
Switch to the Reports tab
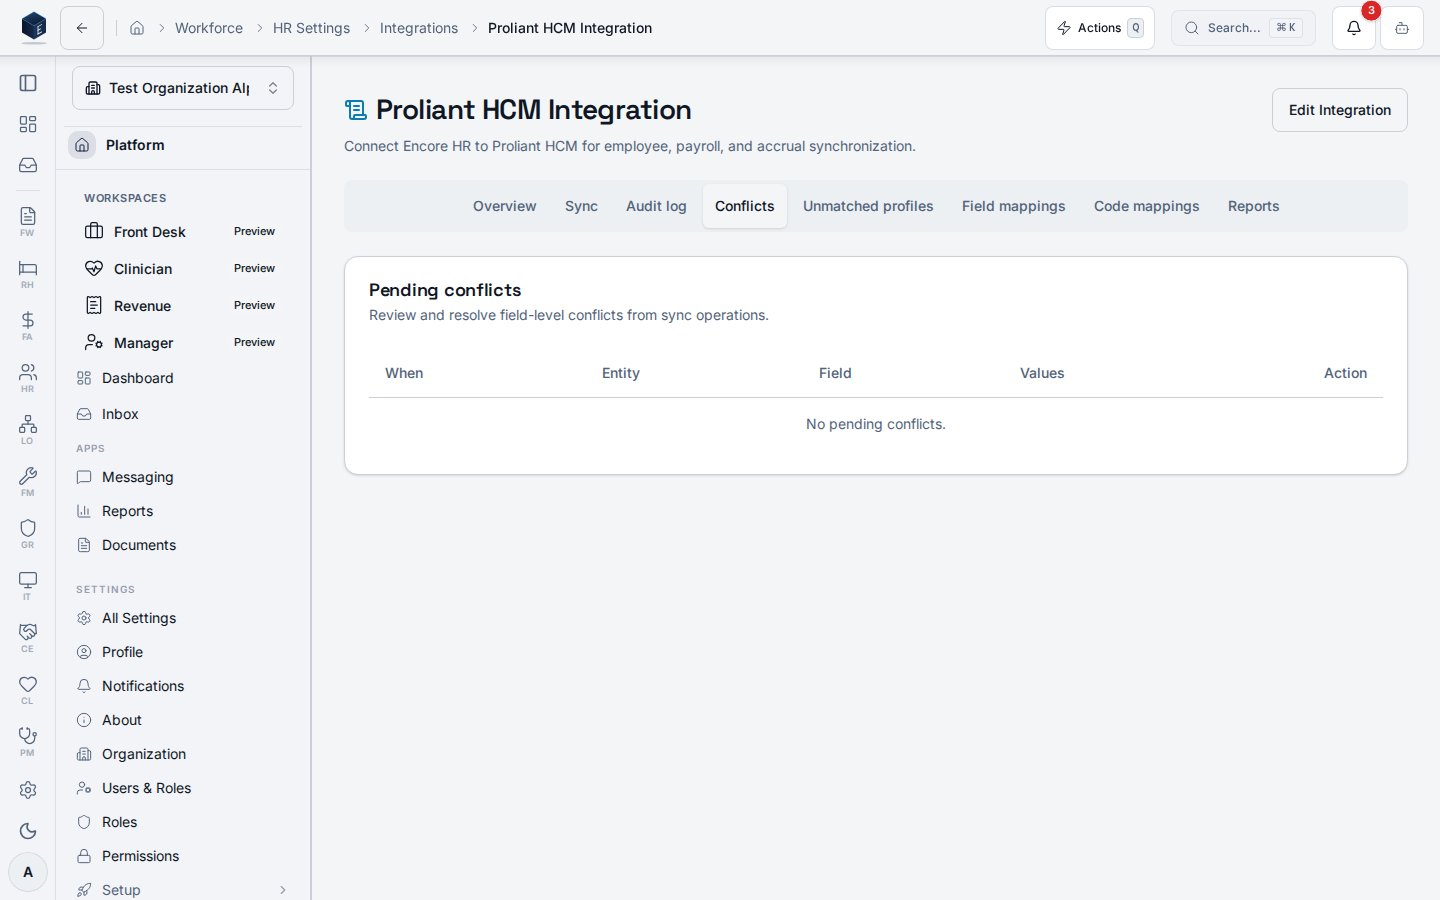pyautogui.click(x=1254, y=206)
